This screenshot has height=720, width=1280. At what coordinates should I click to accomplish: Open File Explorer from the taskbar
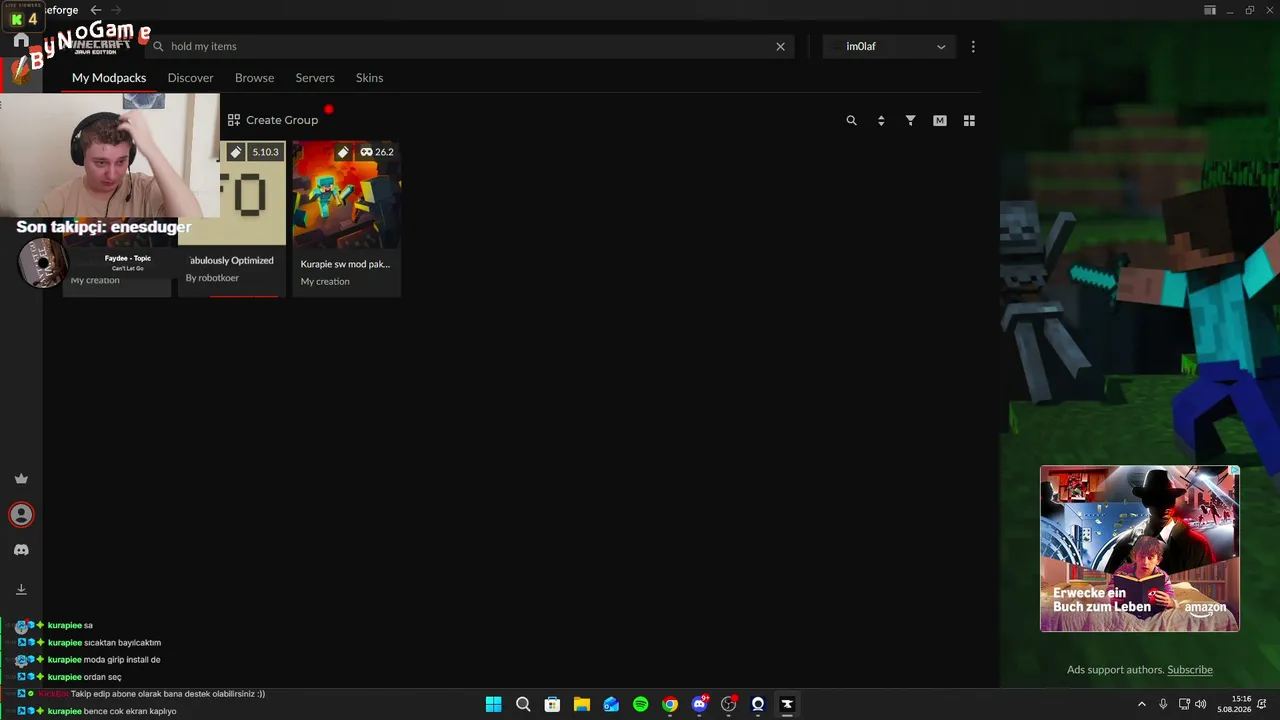coord(582,704)
